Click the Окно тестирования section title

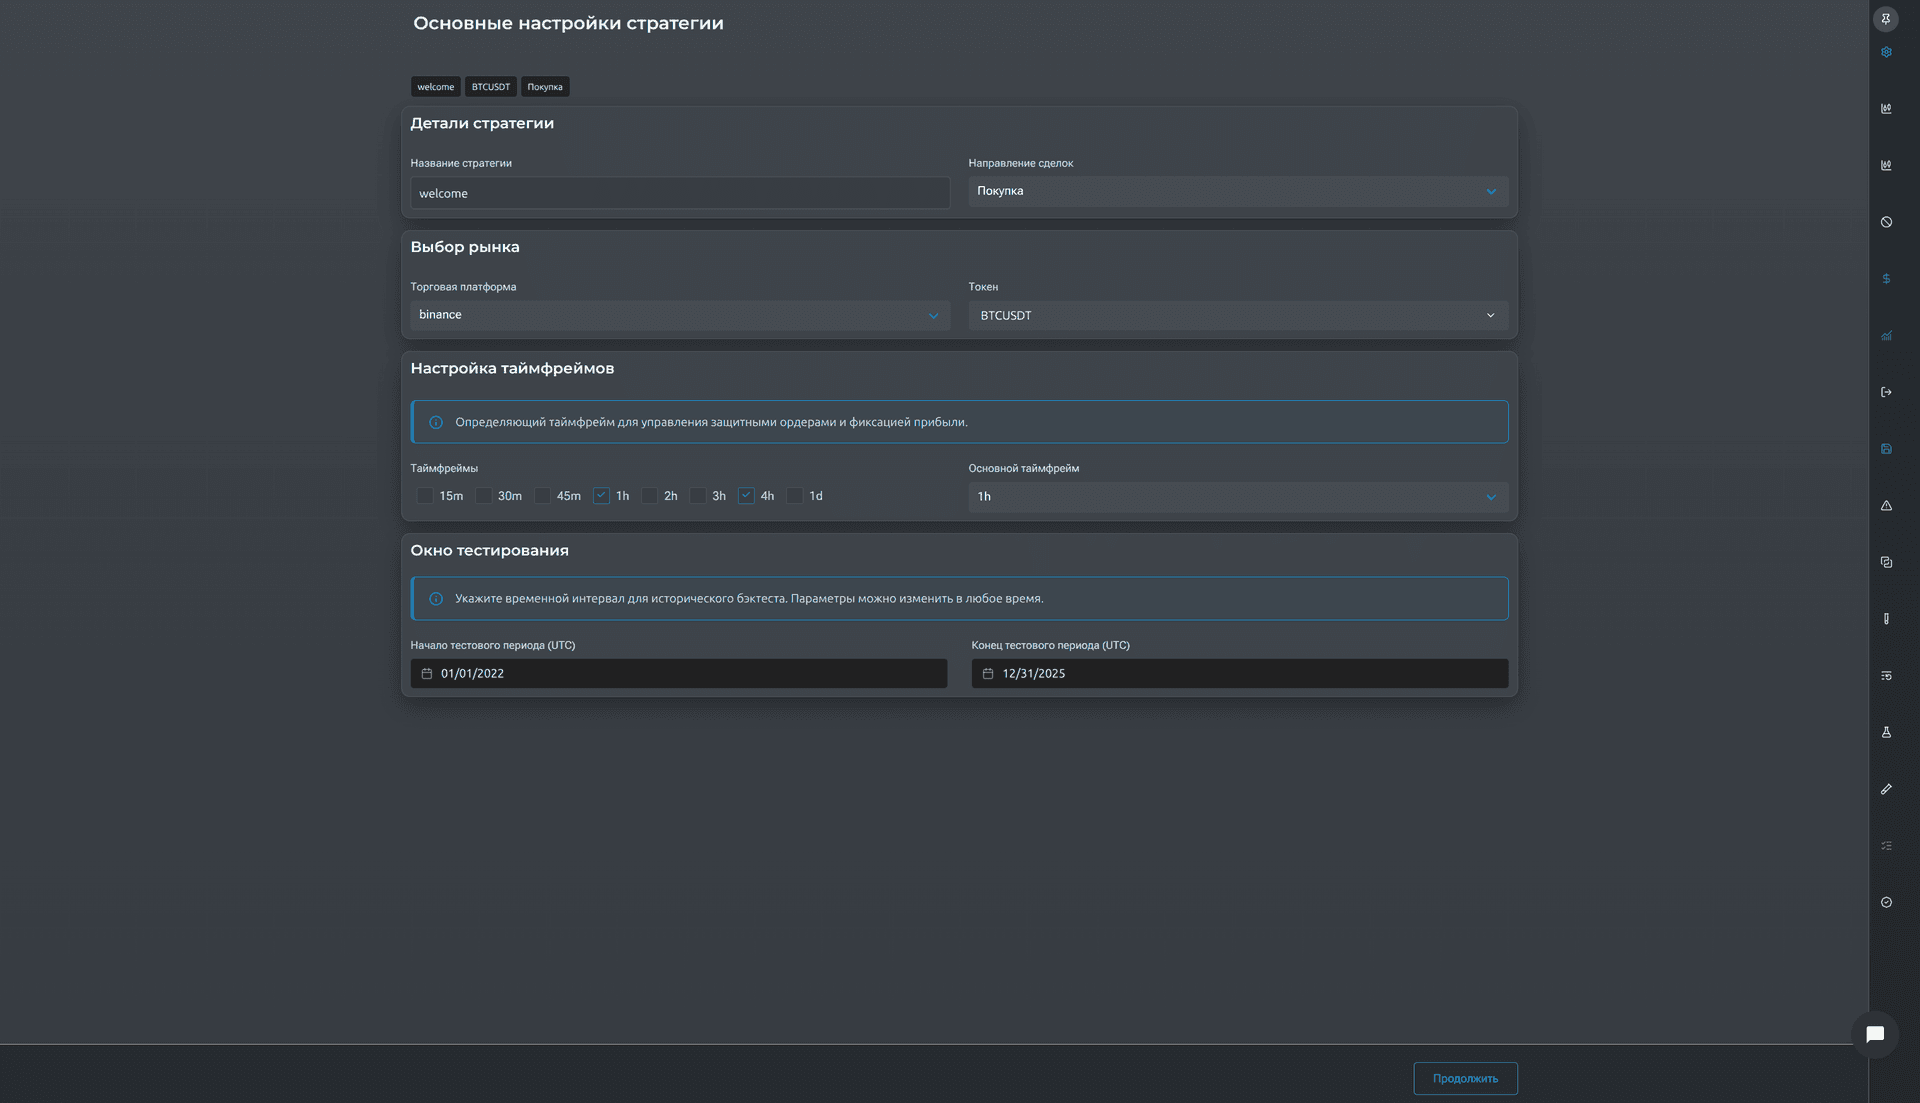pos(489,550)
